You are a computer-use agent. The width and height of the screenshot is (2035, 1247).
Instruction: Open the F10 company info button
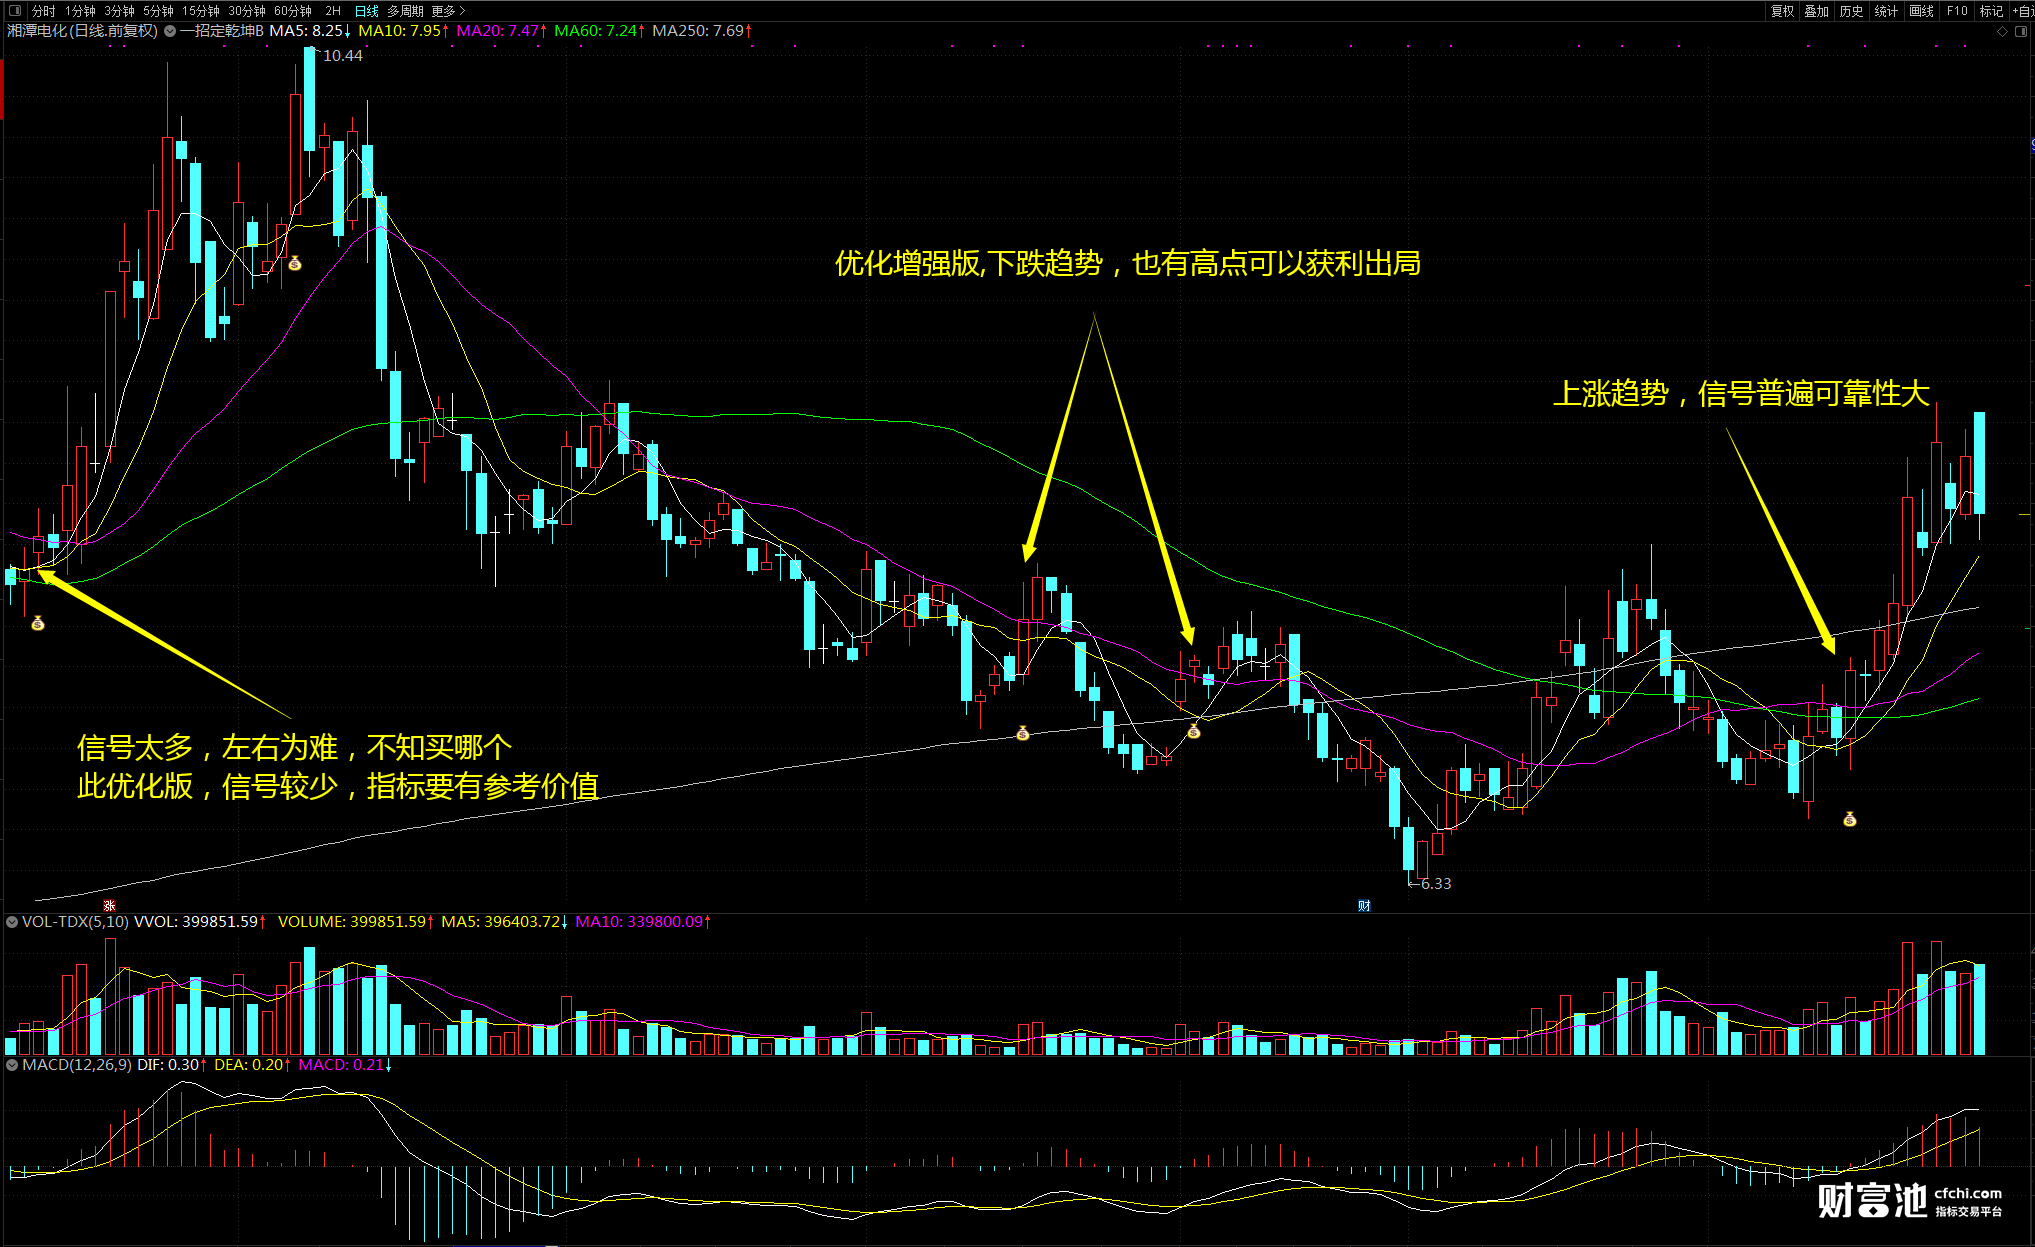click(x=1956, y=11)
